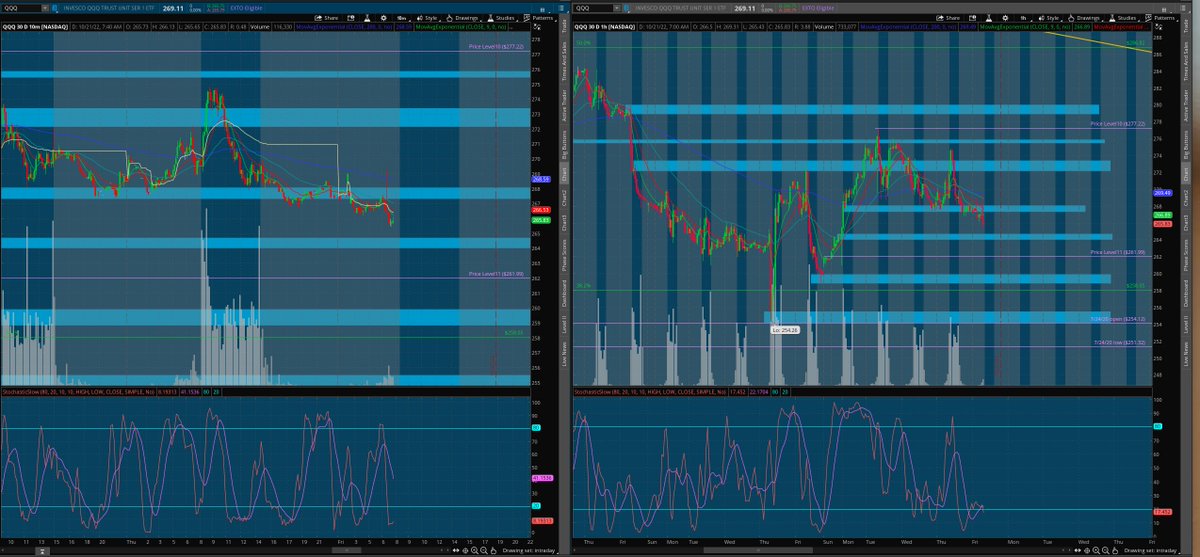Viewport: 1200px width, 557px height.
Task: Click Price Level11 label in right chart
Action: [x=1117, y=253]
